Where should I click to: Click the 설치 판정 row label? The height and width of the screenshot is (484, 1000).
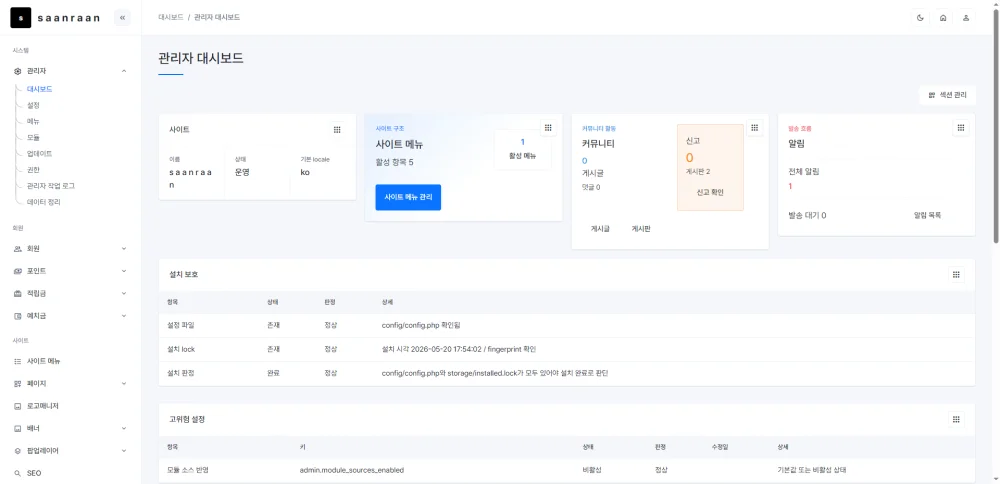click(180, 373)
